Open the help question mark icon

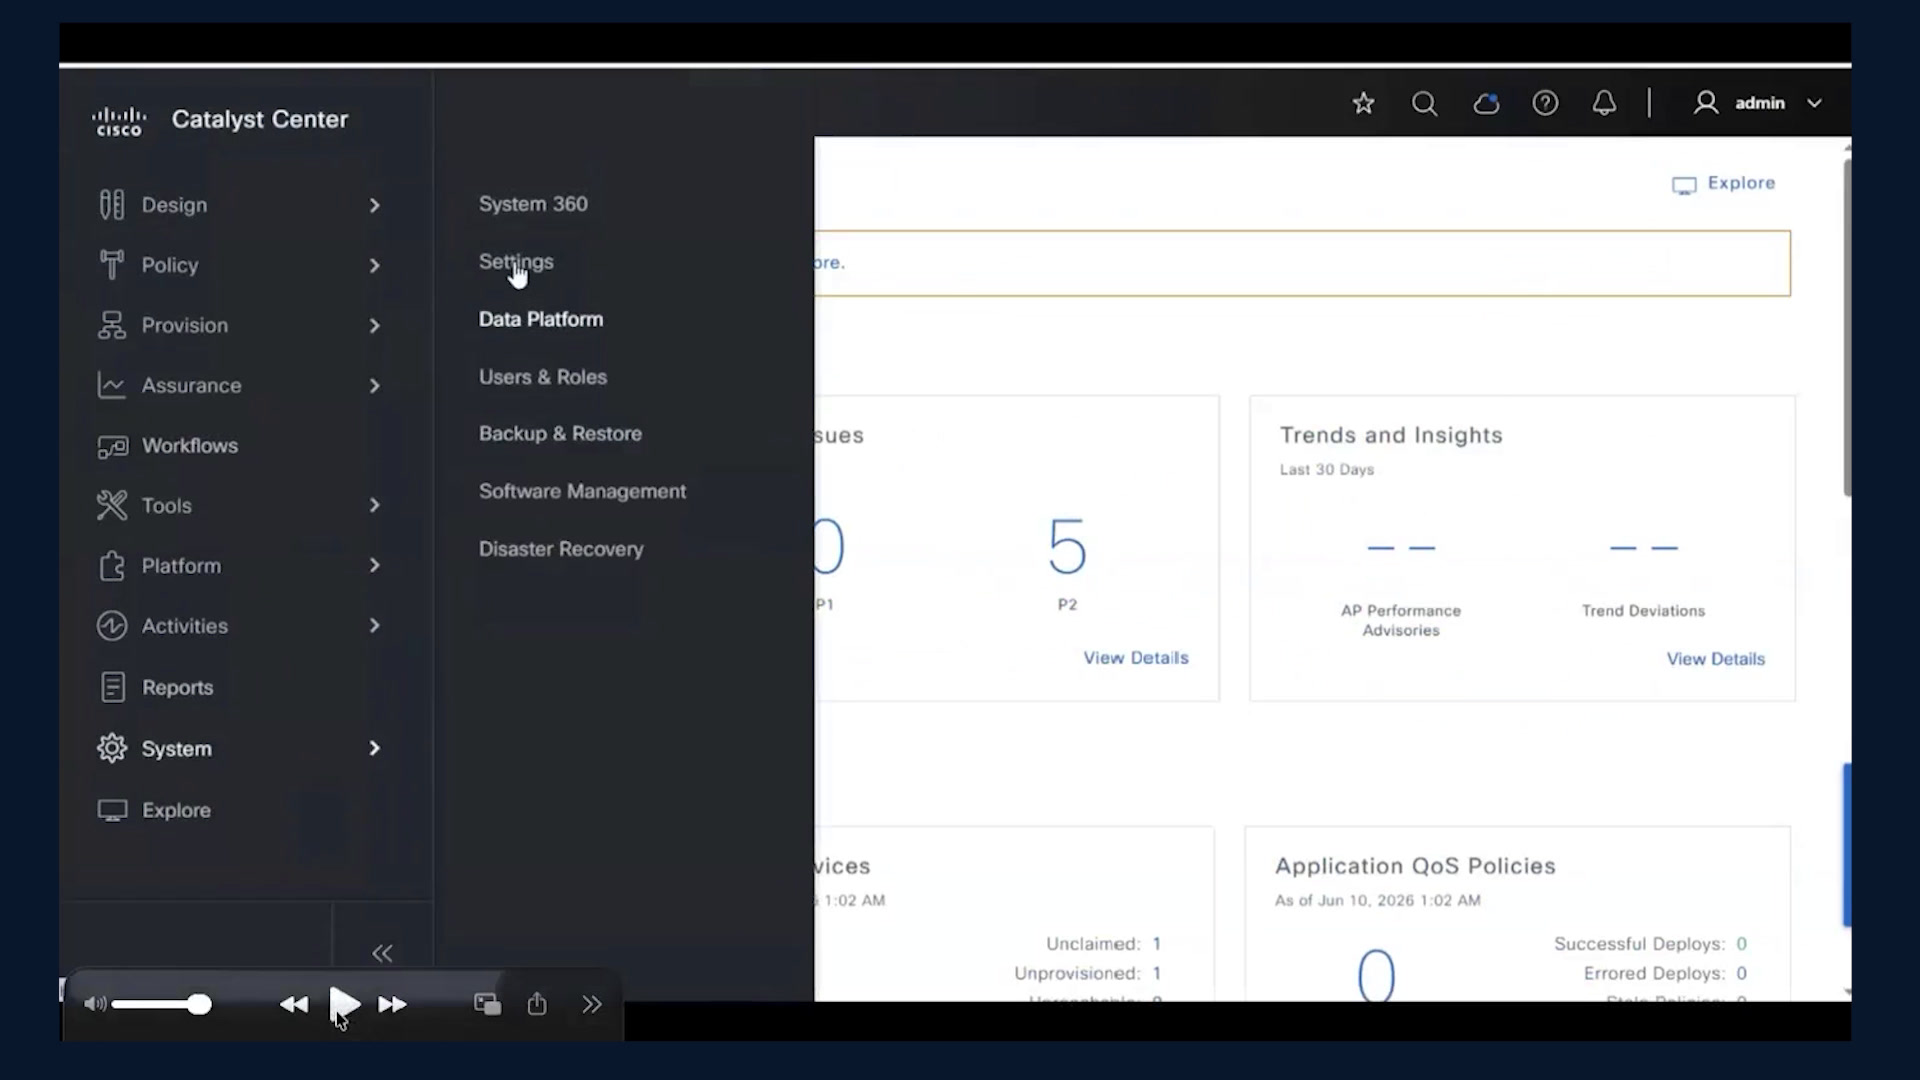coord(1545,103)
